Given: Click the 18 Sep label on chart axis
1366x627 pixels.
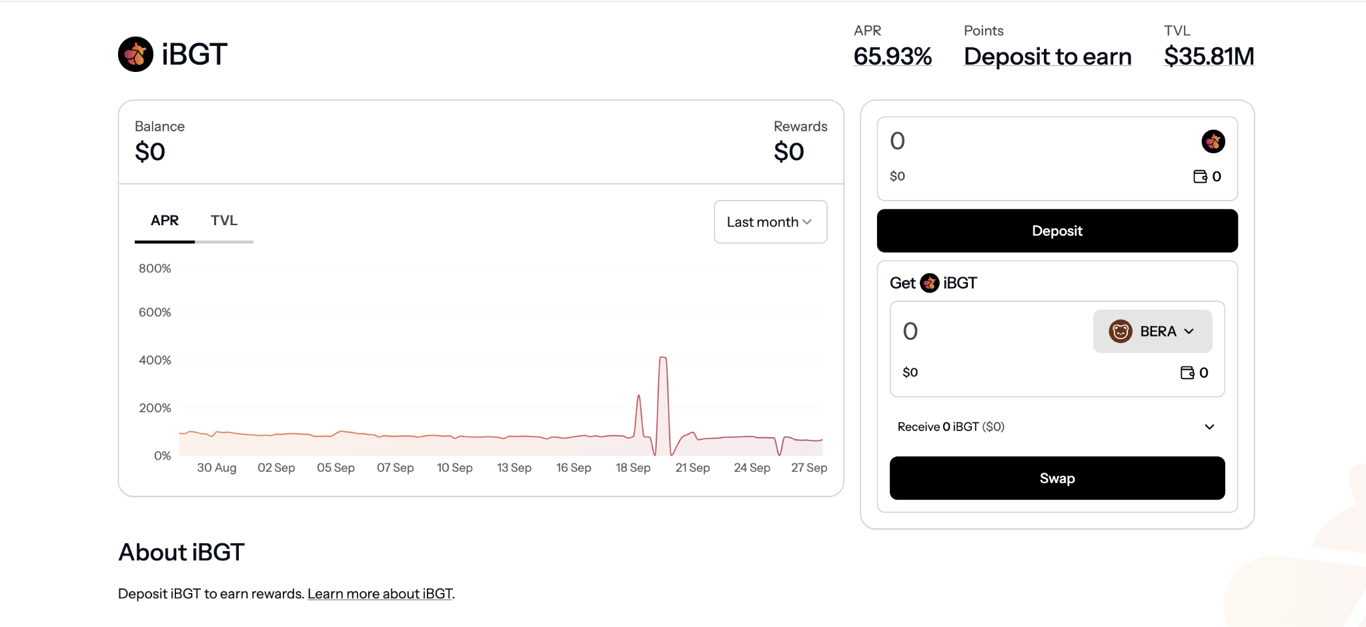Looking at the screenshot, I should click(633, 468).
